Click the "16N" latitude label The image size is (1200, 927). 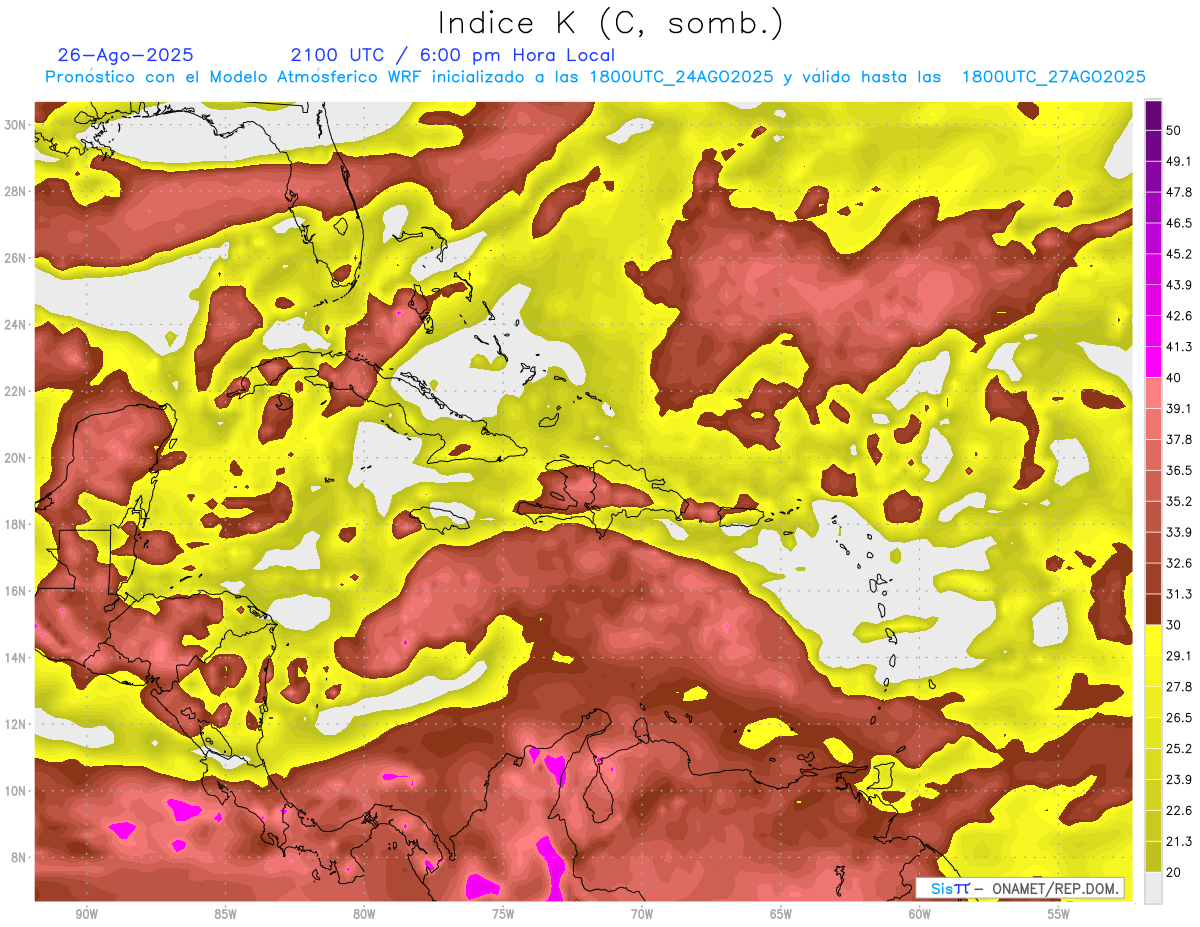coord(17,591)
